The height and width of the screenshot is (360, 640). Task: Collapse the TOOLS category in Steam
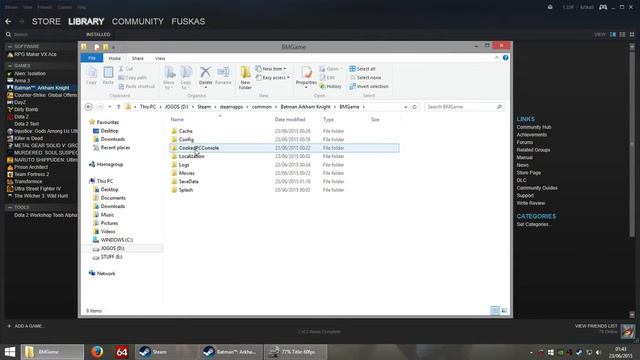tap(10, 207)
